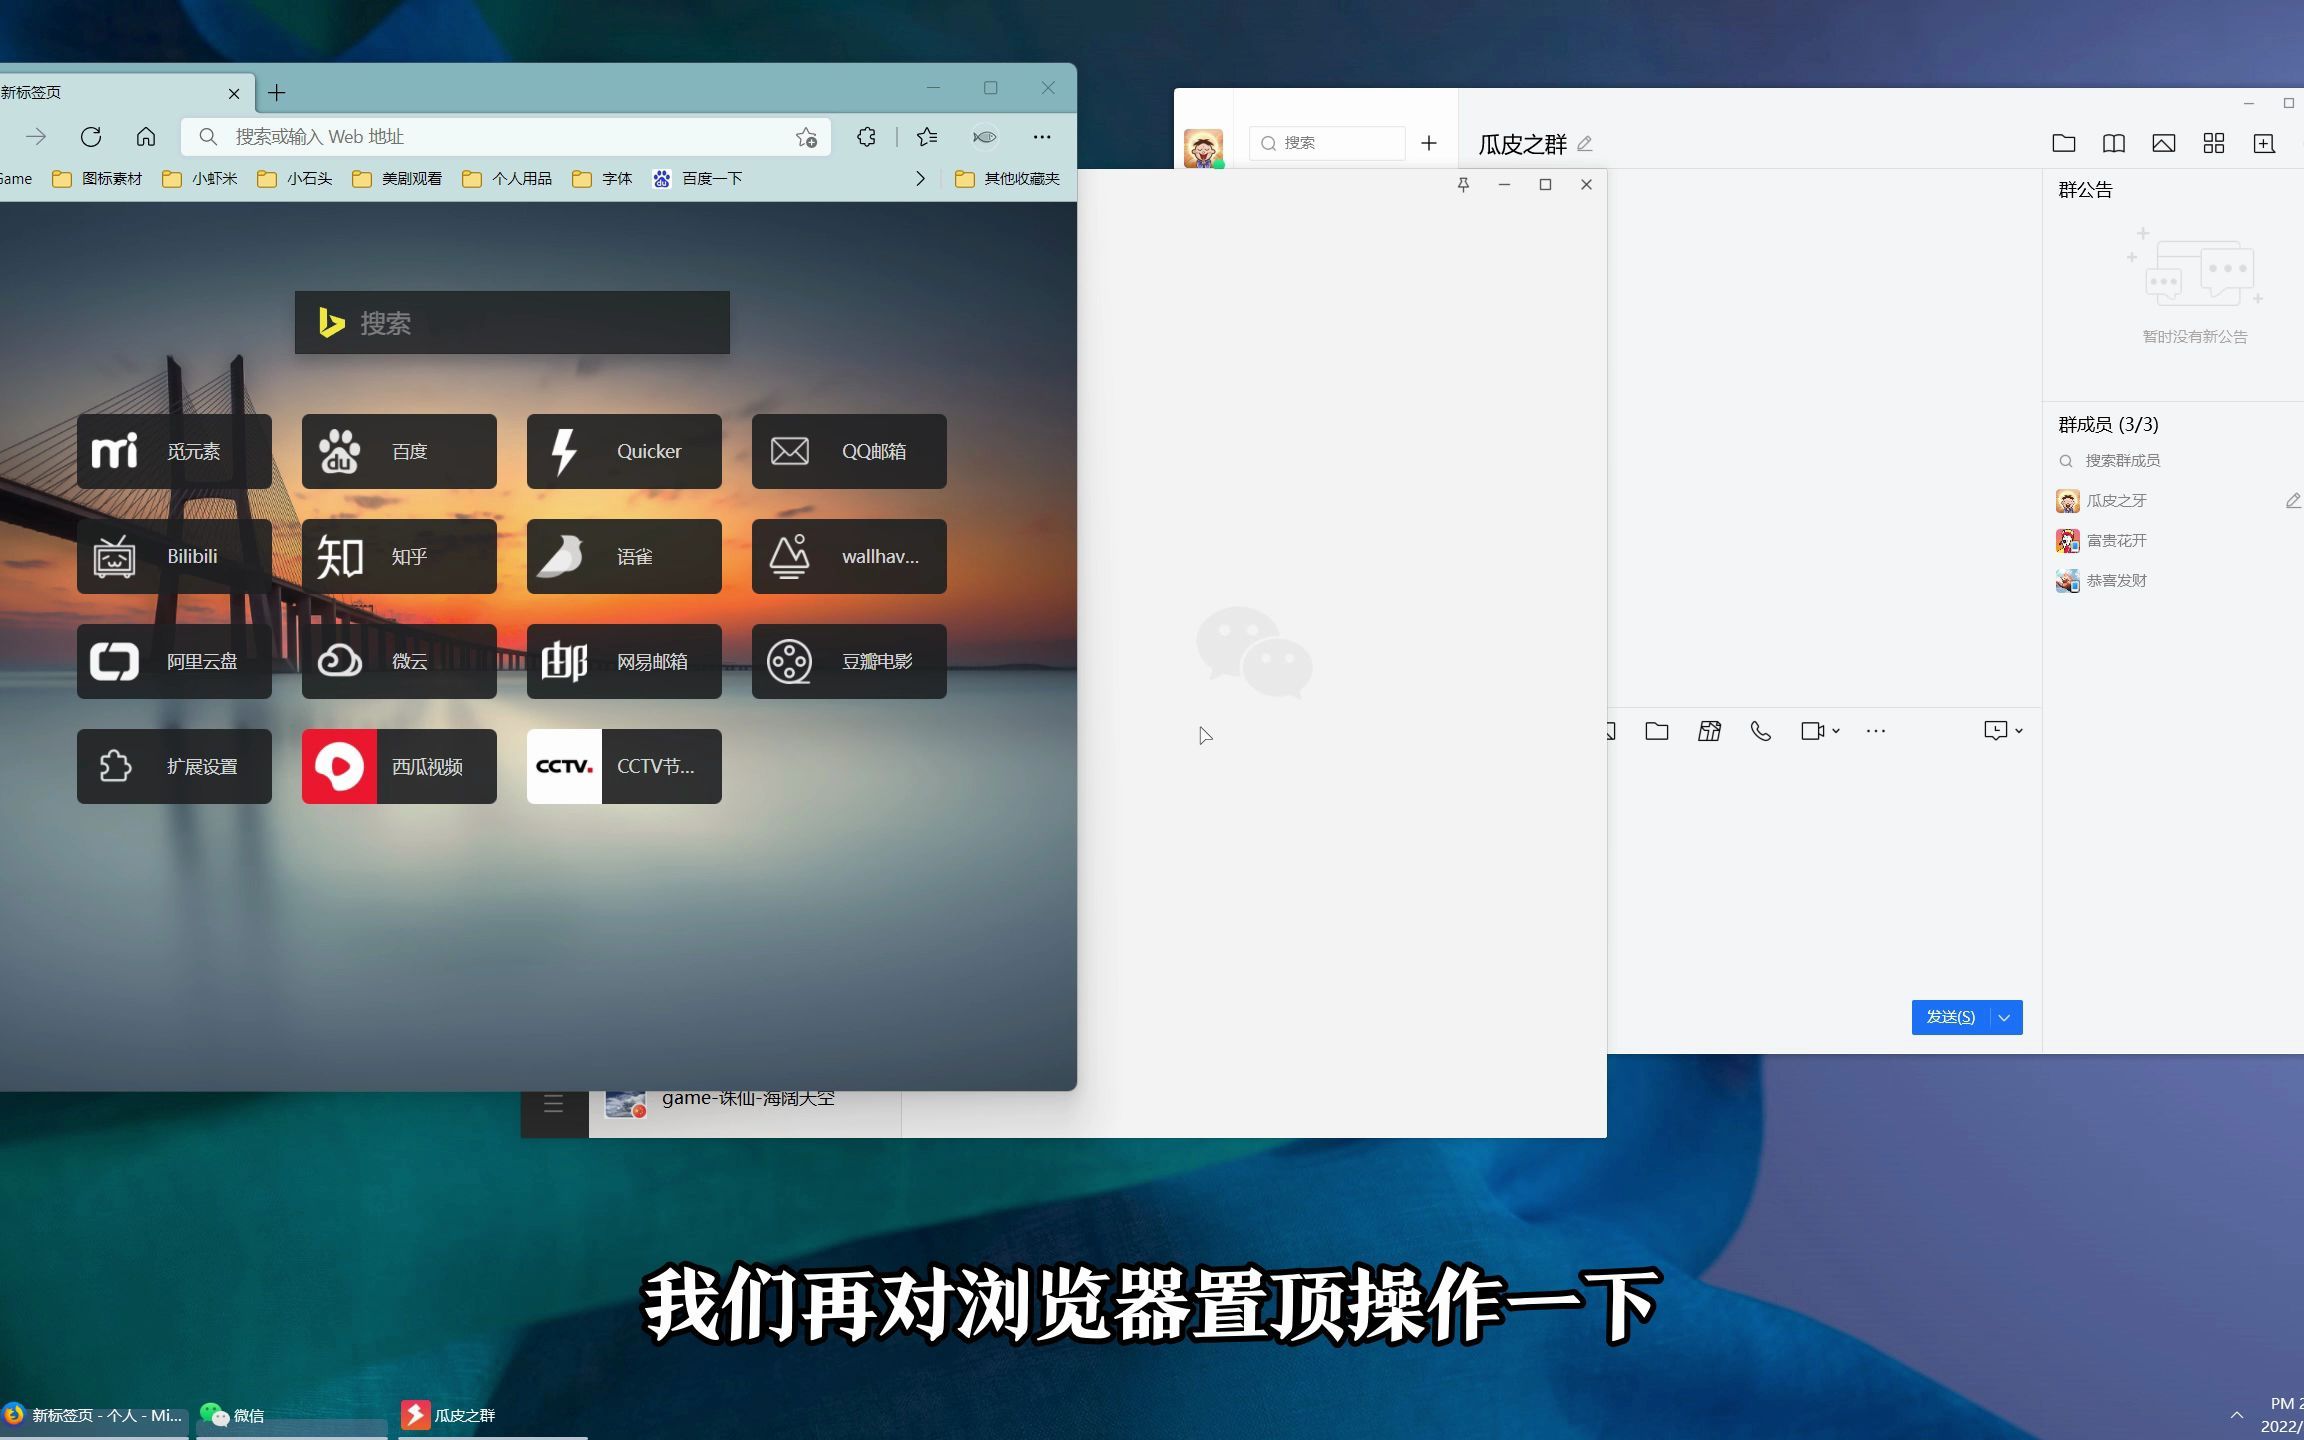Click the address bar in browser
Screen dimensions: 2304x1440
point(506,137)
